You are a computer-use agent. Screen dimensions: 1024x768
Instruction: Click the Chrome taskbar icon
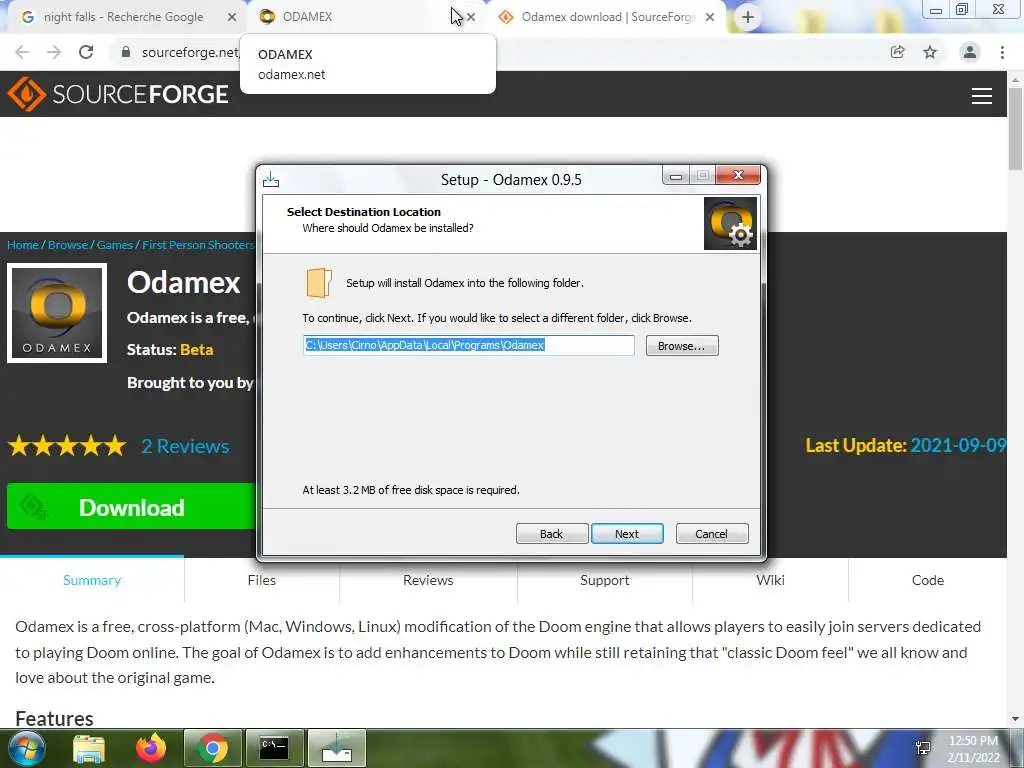pos(212,748)
